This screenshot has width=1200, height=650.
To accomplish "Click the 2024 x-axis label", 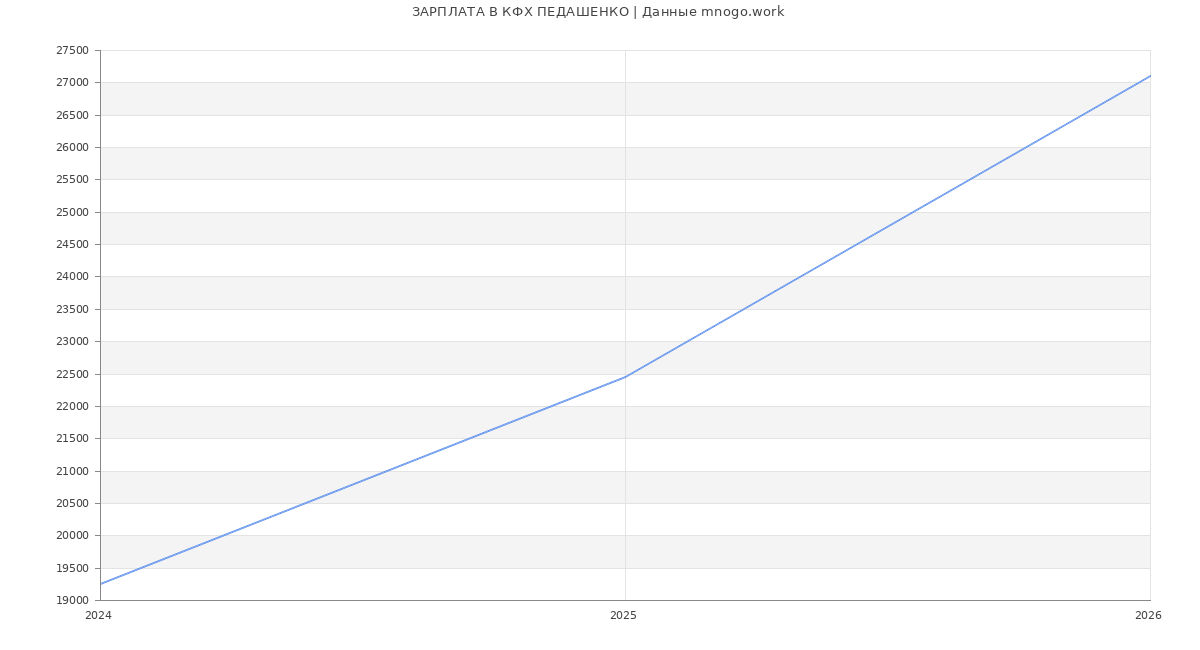I will 98,616.
